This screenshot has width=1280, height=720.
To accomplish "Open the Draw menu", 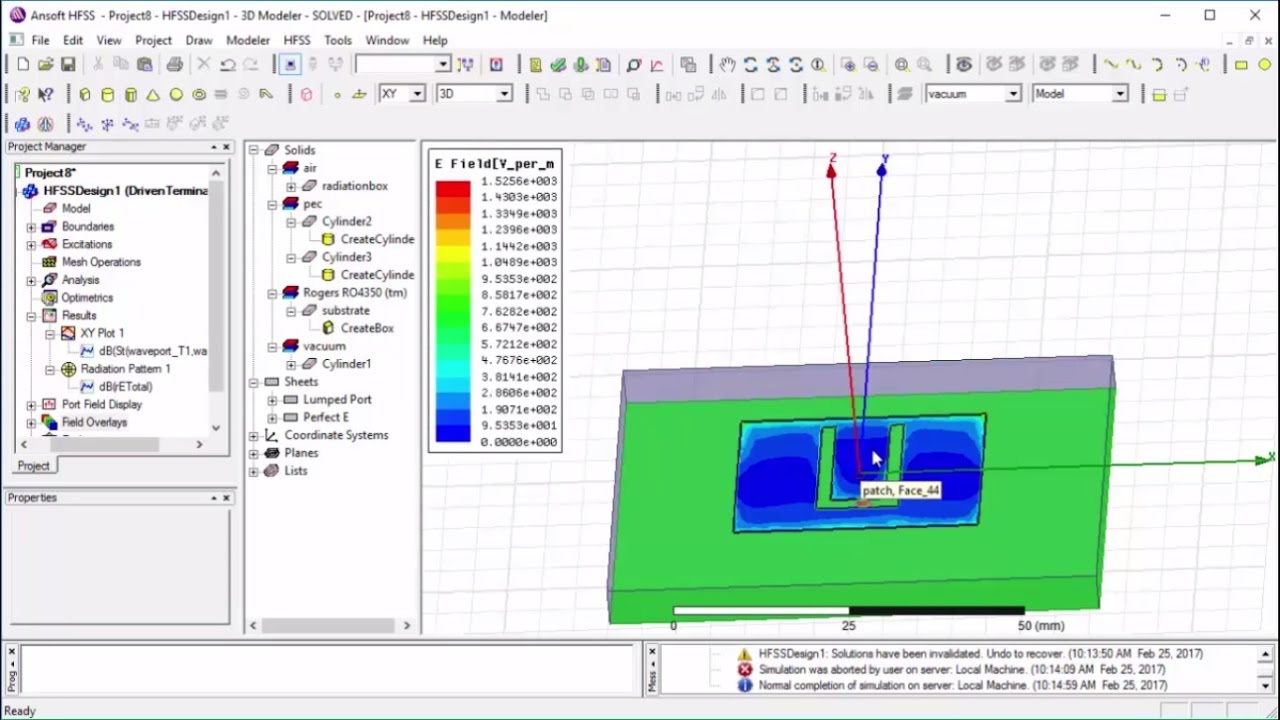I will (x=199, y=40).
